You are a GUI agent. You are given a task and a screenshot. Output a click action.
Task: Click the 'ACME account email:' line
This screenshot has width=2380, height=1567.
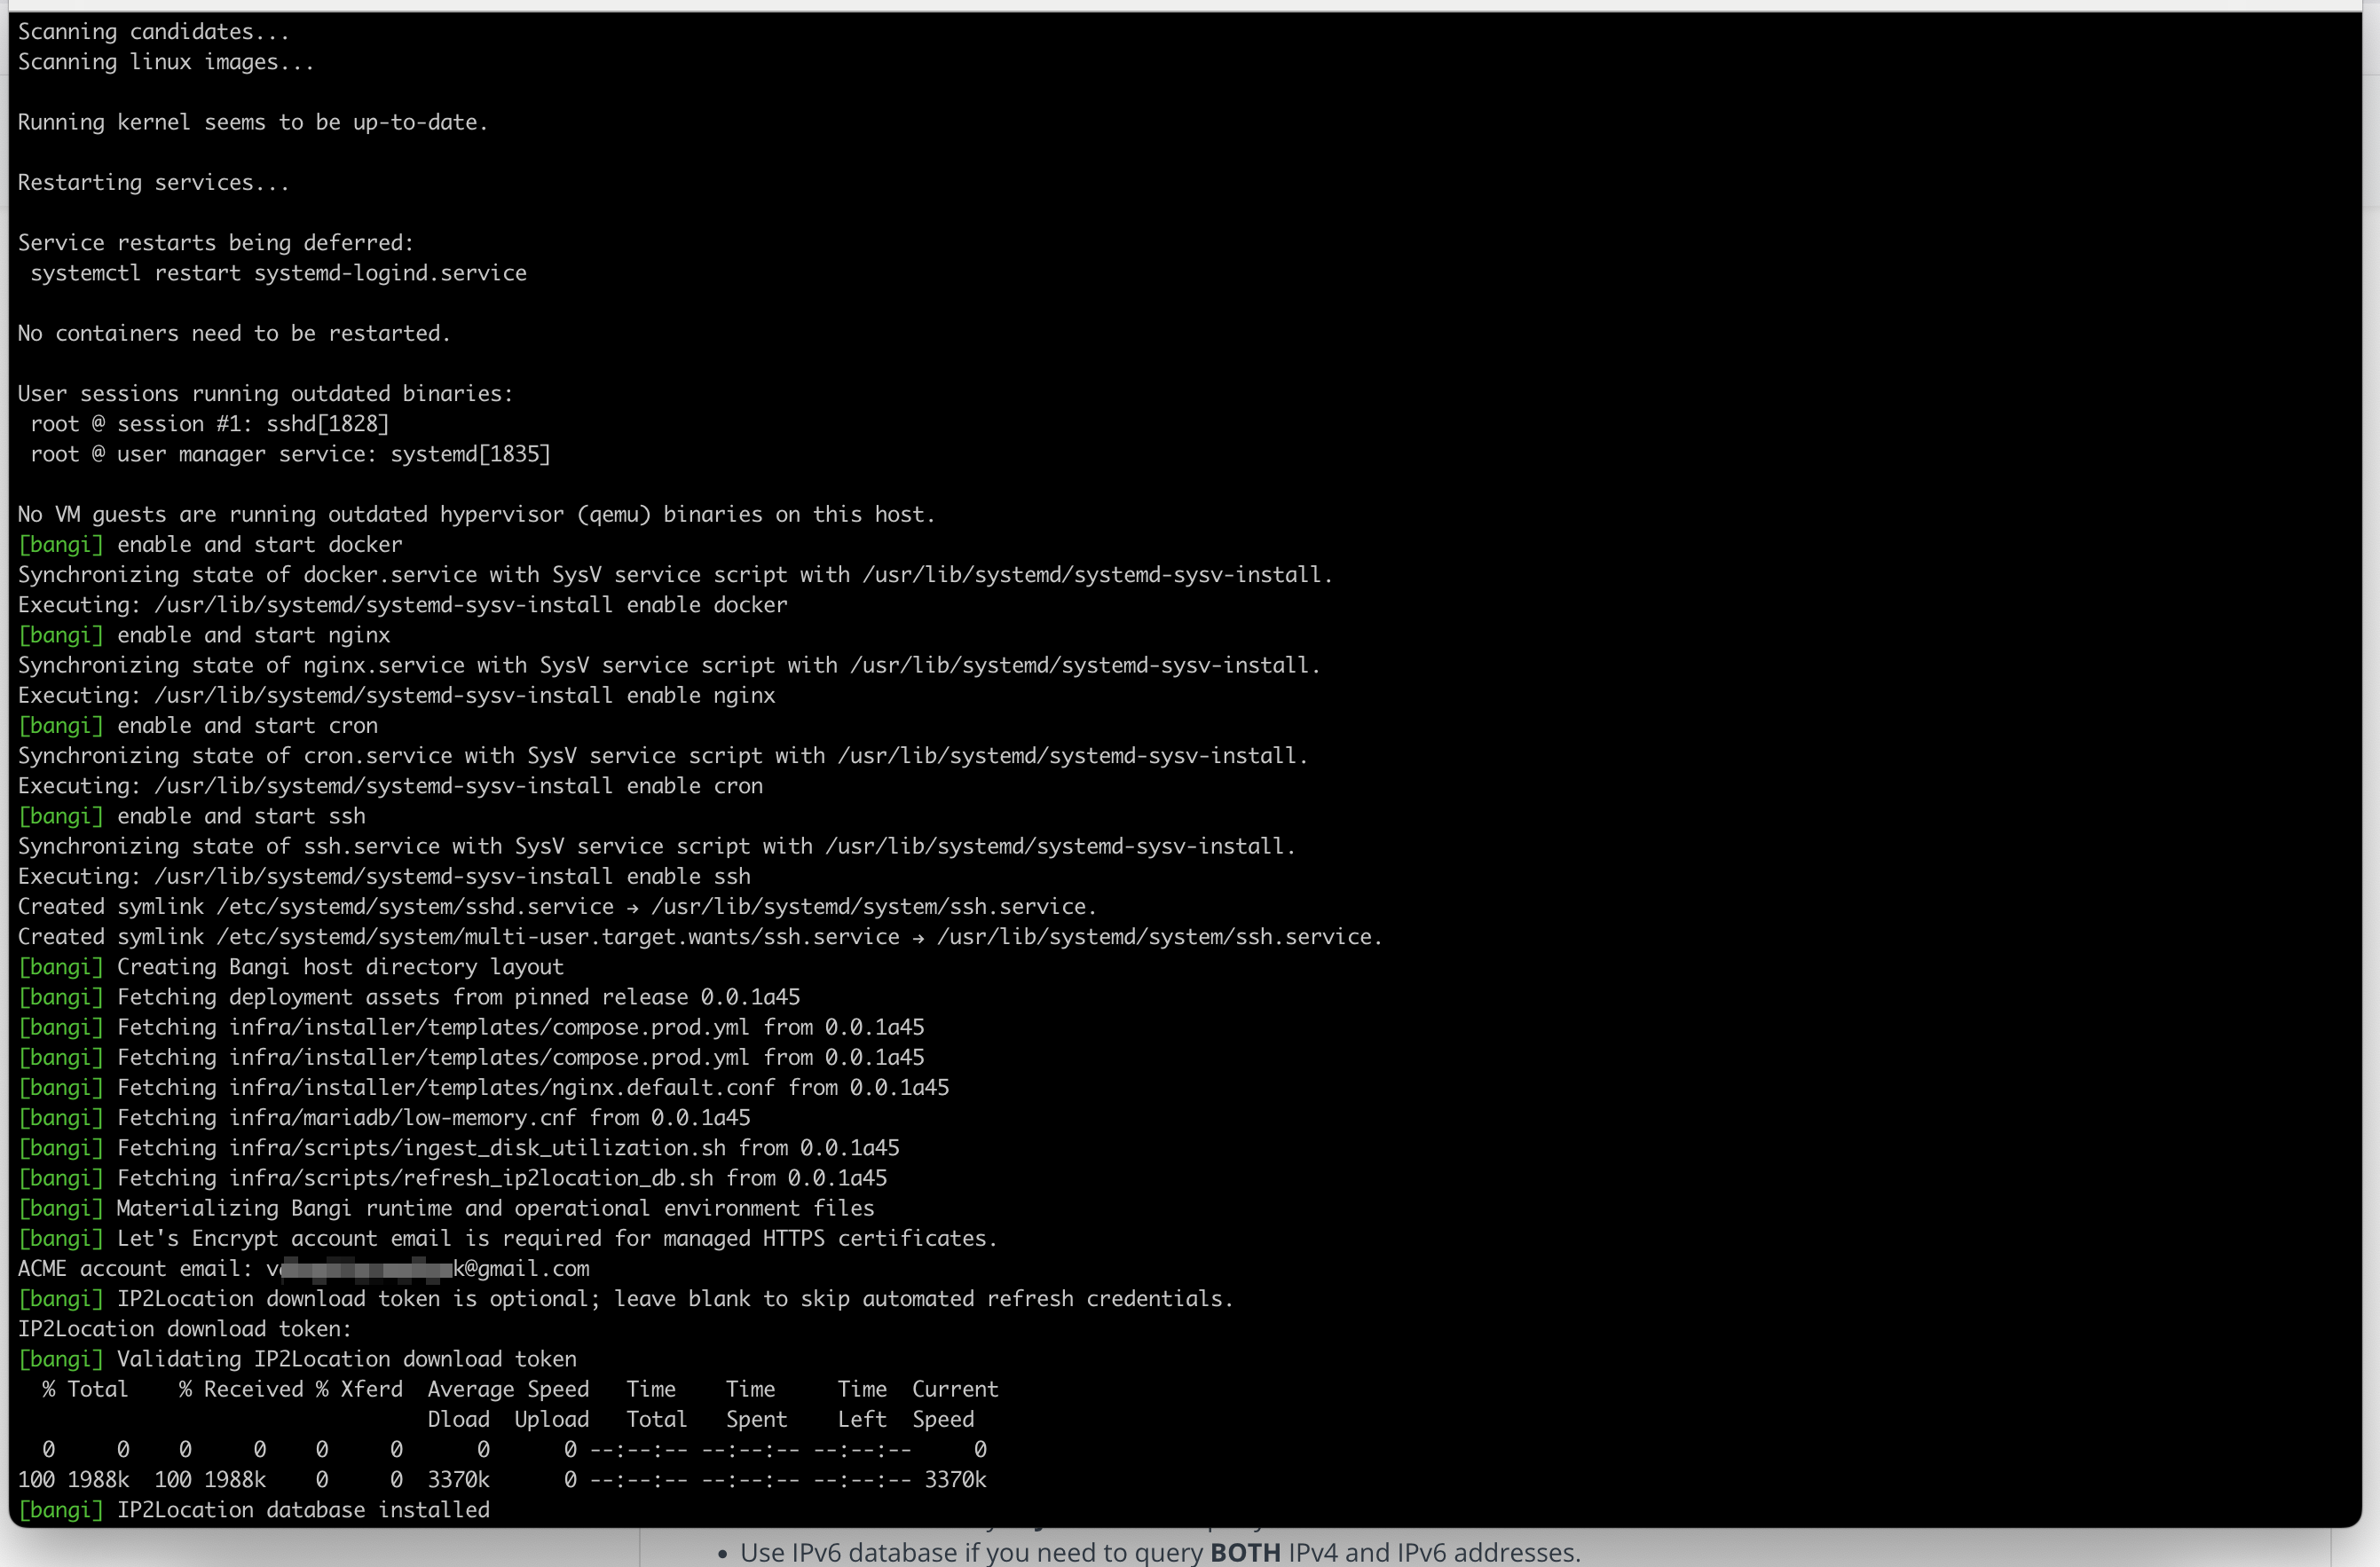coord(303,1269)
